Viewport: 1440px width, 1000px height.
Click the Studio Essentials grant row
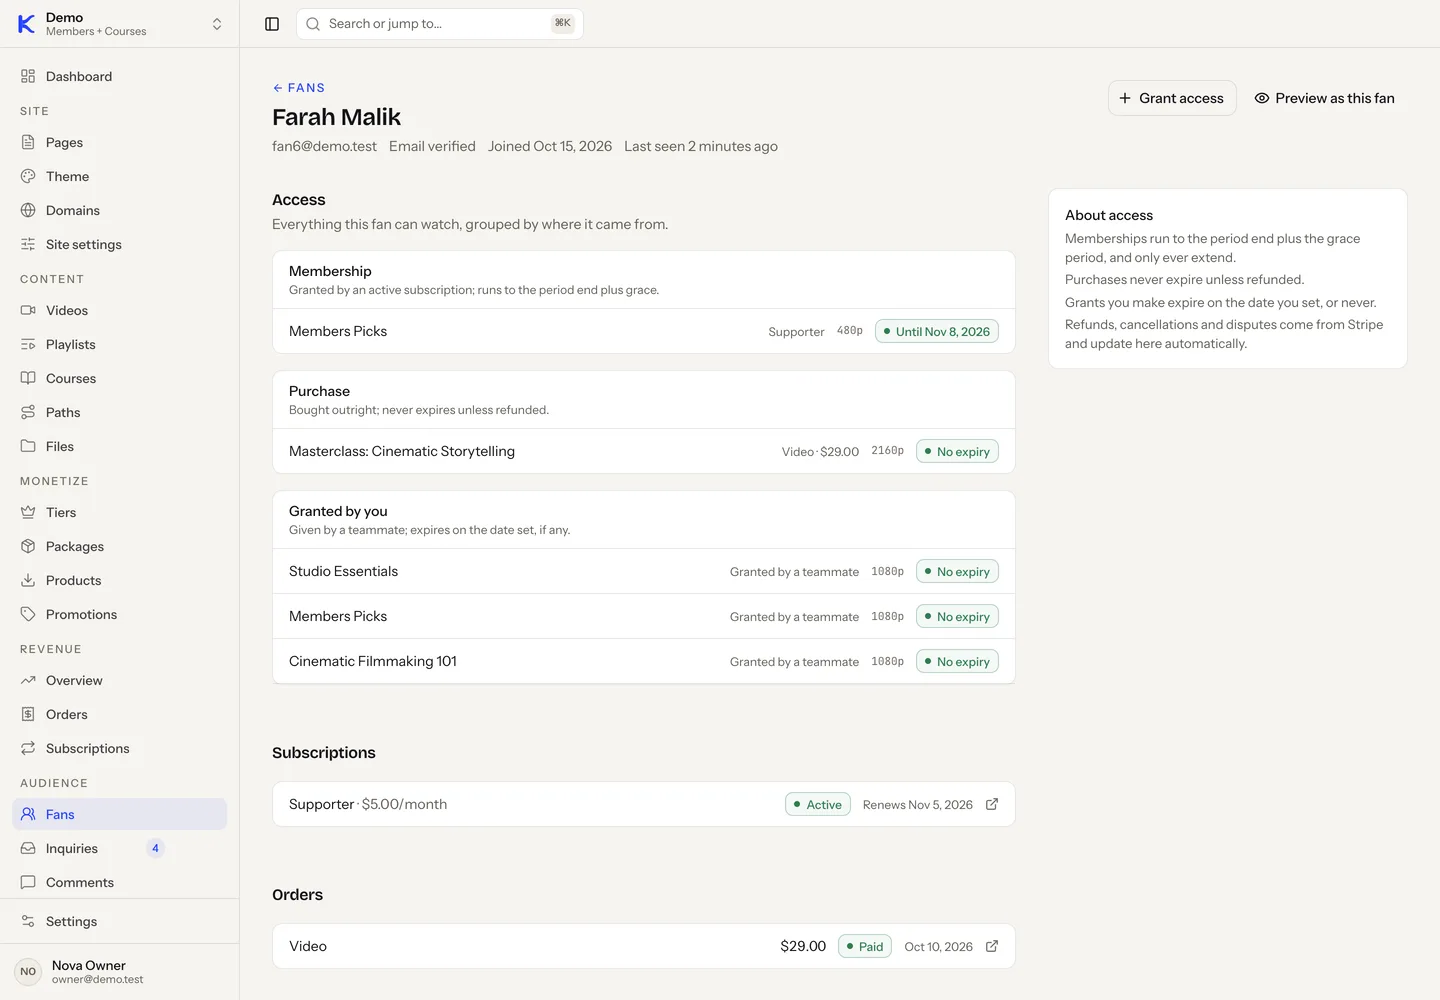[x=644, y=571]
